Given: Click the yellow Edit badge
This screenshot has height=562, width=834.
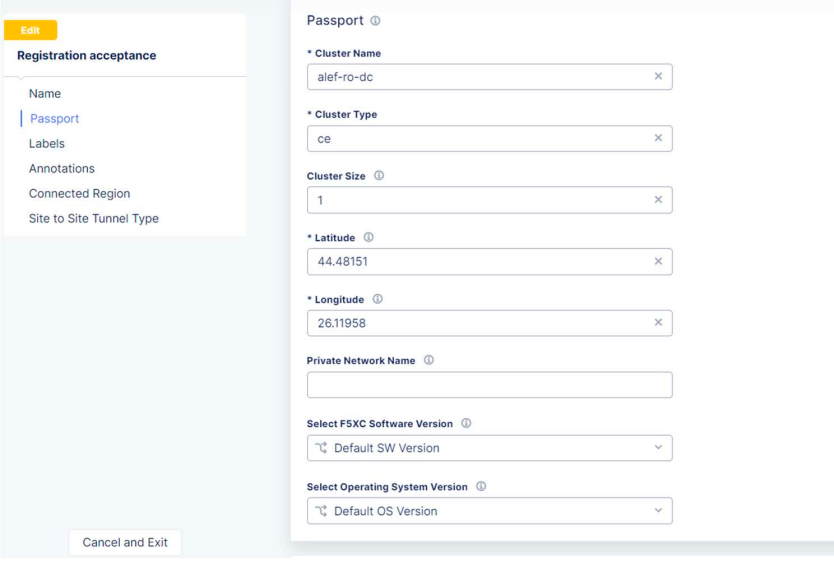Looking at the screenshot, I should [x=30, y=30].
